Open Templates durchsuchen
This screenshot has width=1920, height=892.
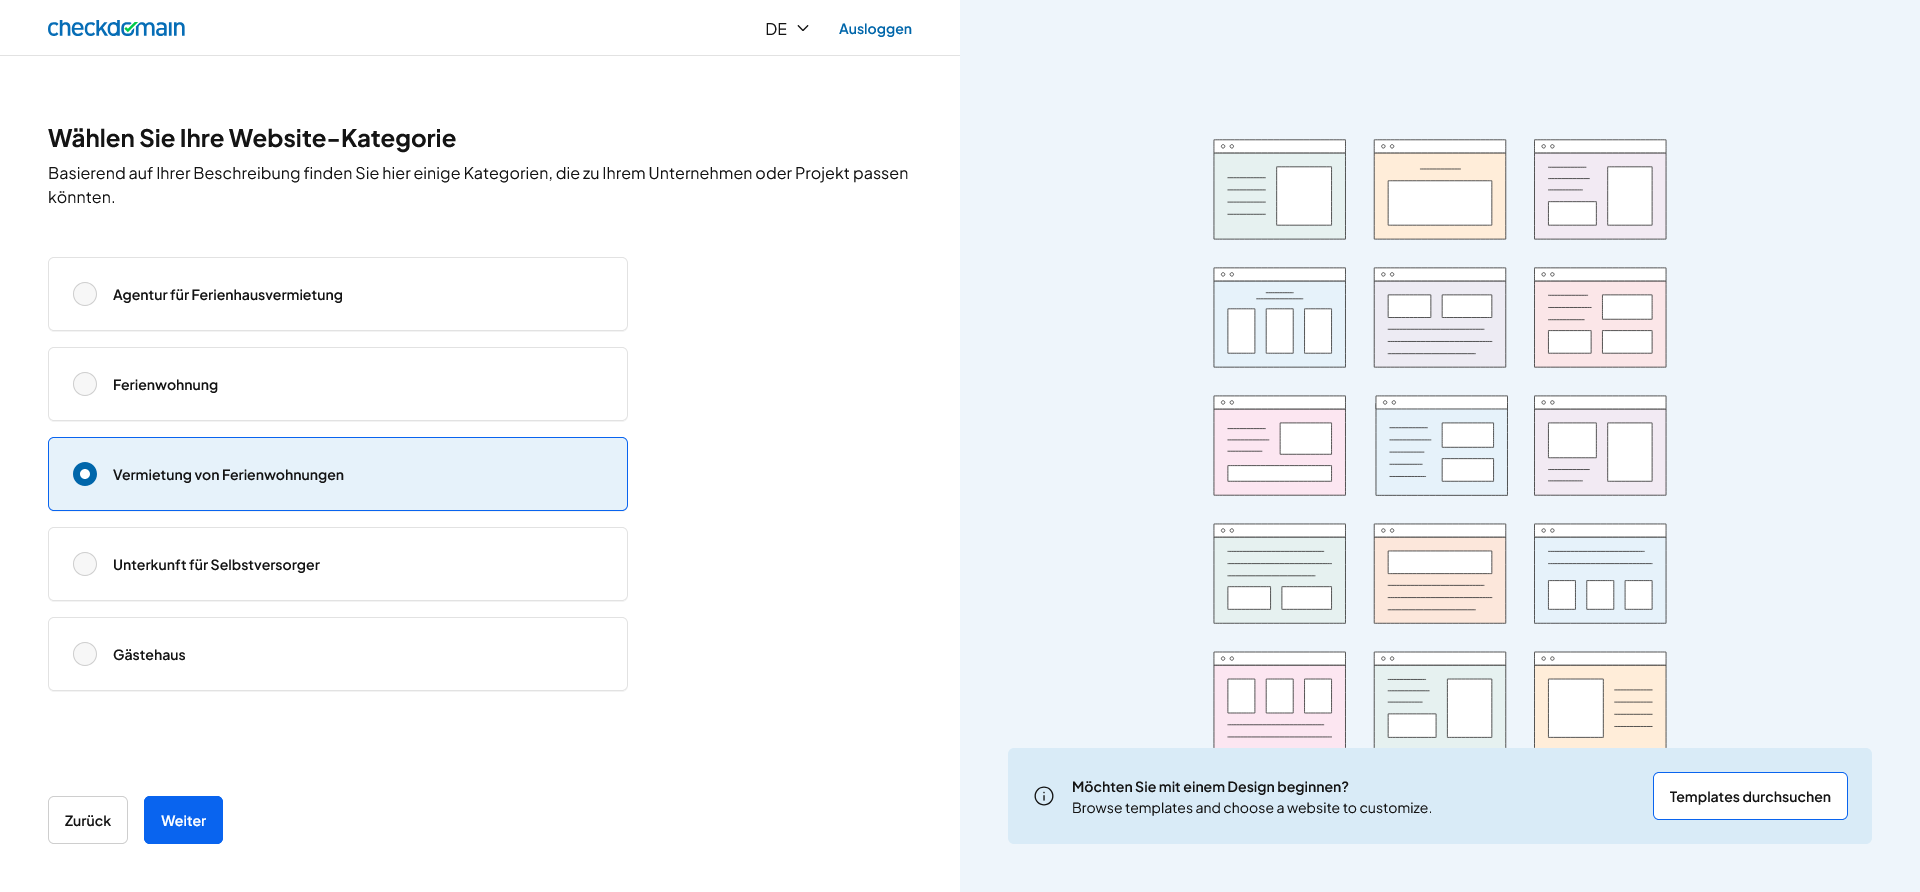click(1750, 796)
